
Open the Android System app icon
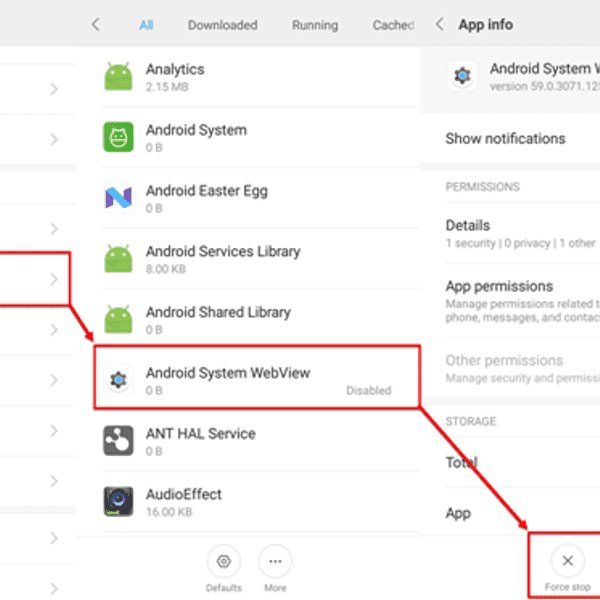pyautogui.click(x=118, y=137)
